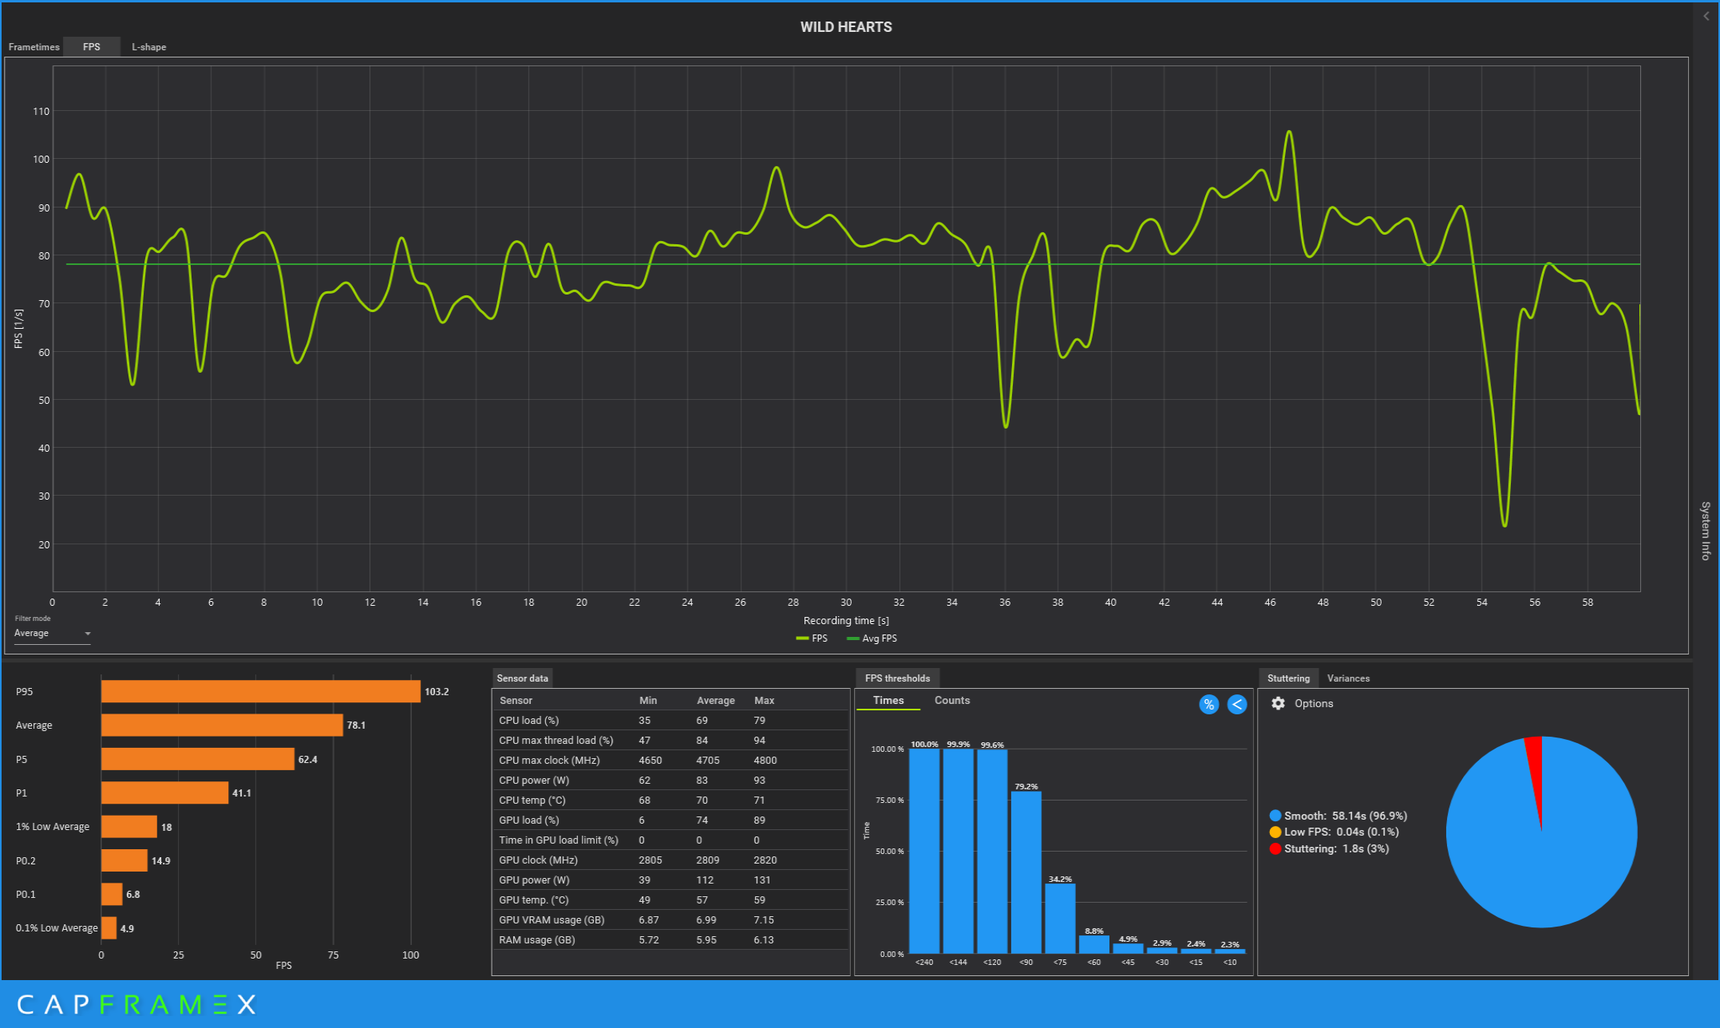Select the CPU power (W) row
The height and width of the screenshot is (1028, 1720).
coord(671,780)
